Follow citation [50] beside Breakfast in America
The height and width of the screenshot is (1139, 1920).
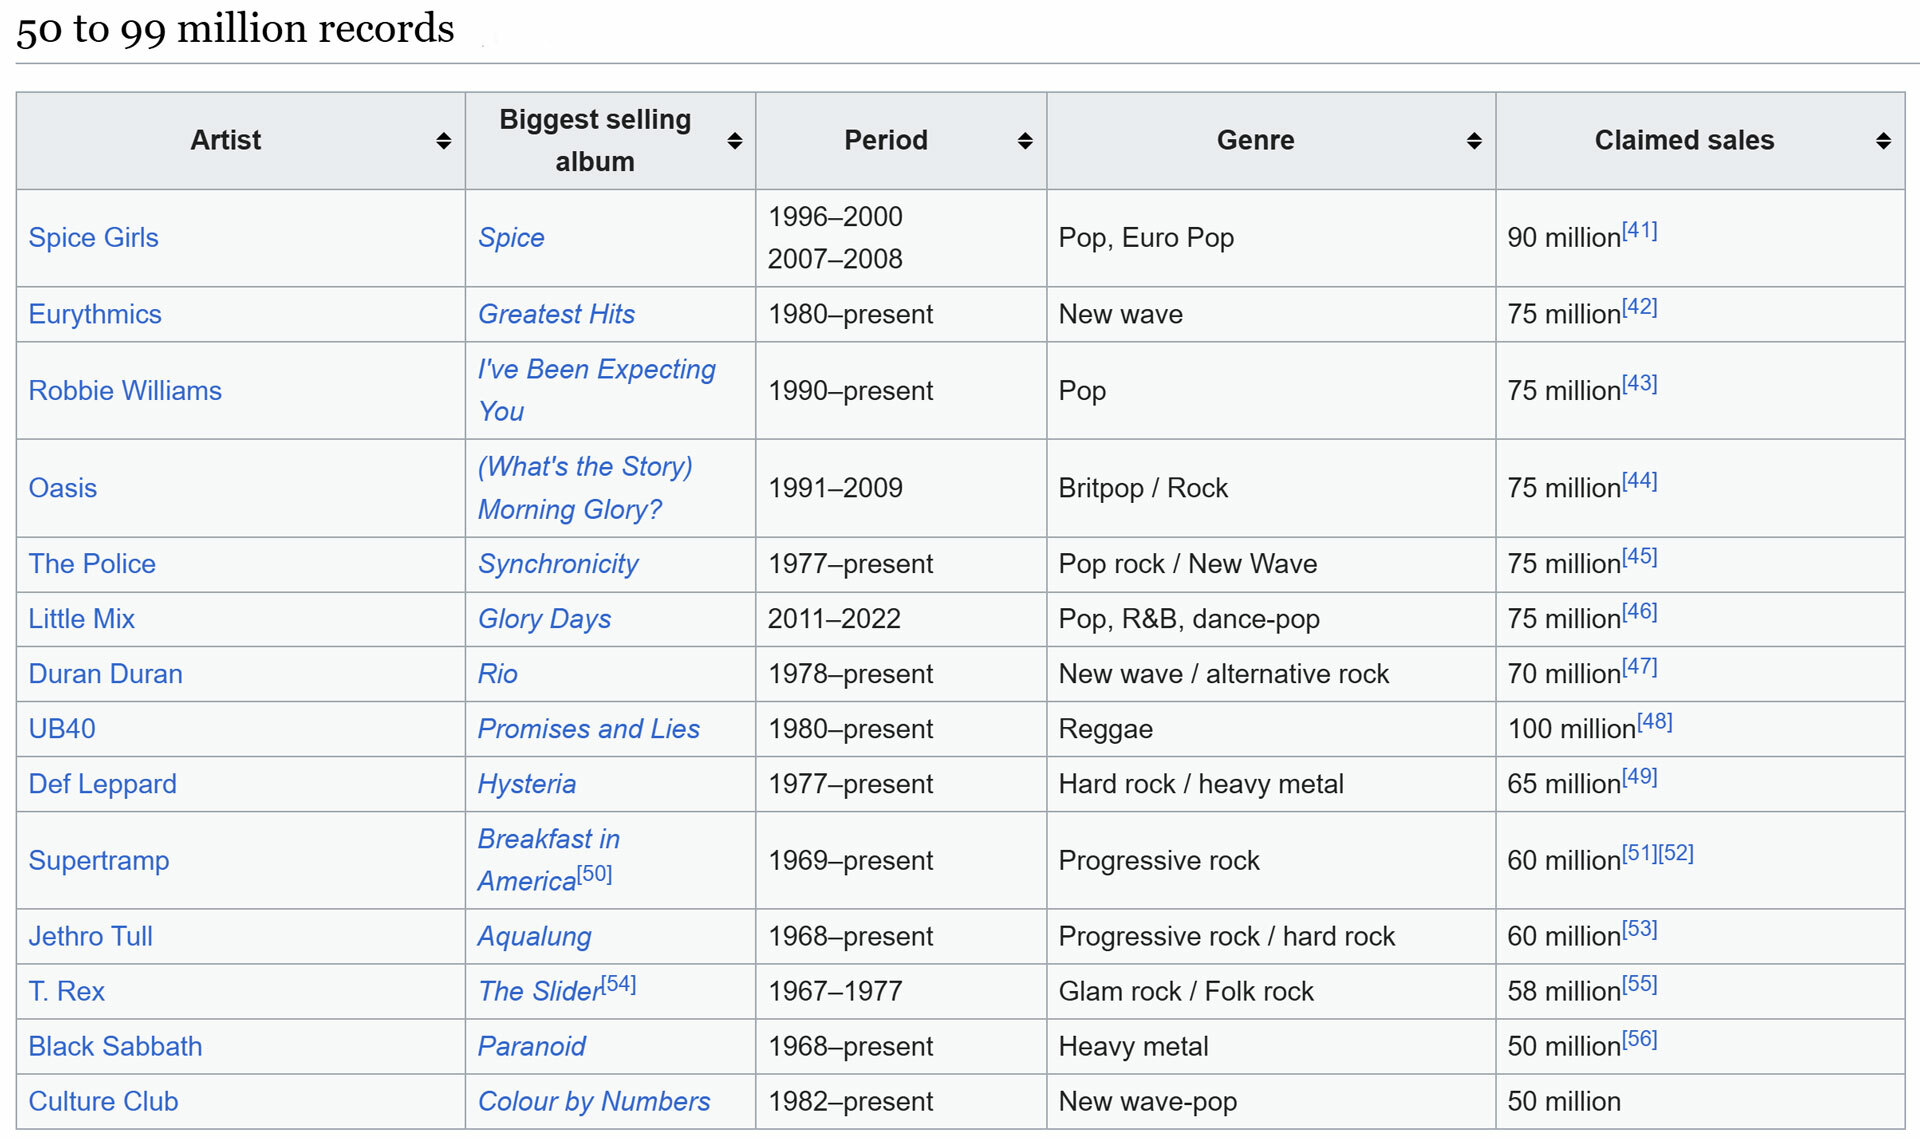pos(594,874)
